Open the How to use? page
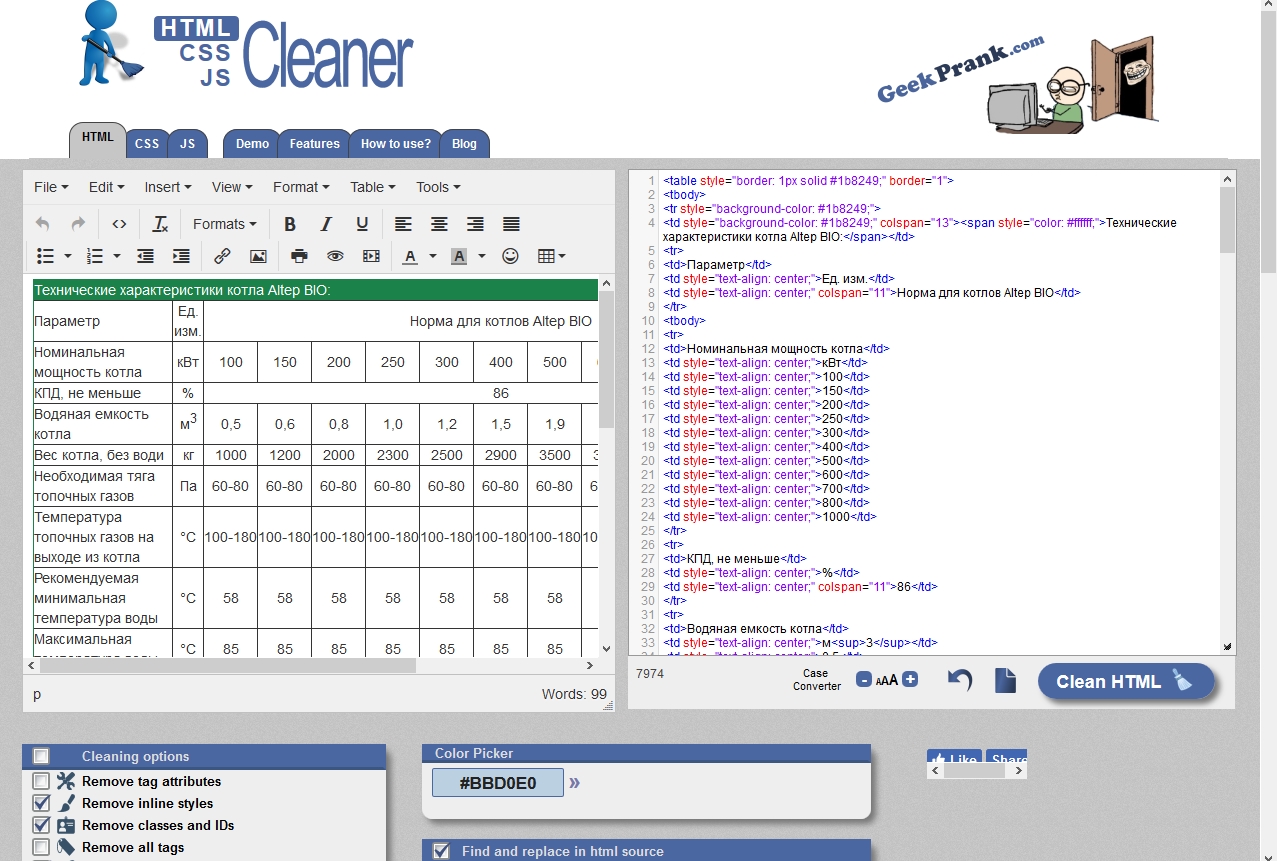The width and height of the screenshot is (1277, 861). [x=396, y=144]
